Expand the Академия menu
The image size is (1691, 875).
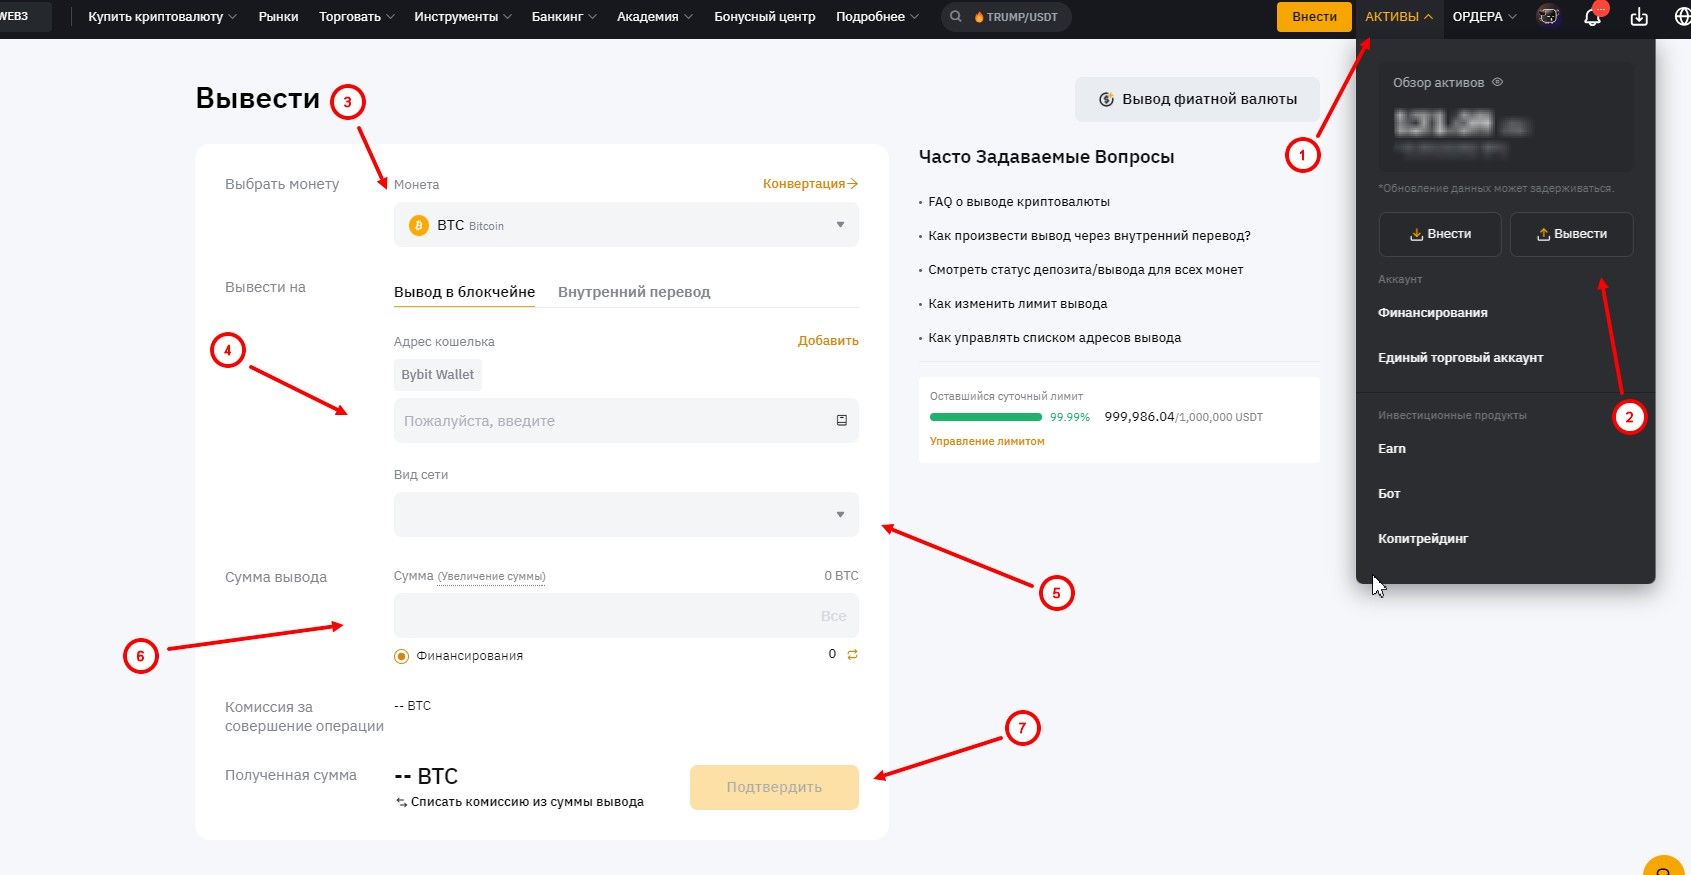click(x=655, y=17)
